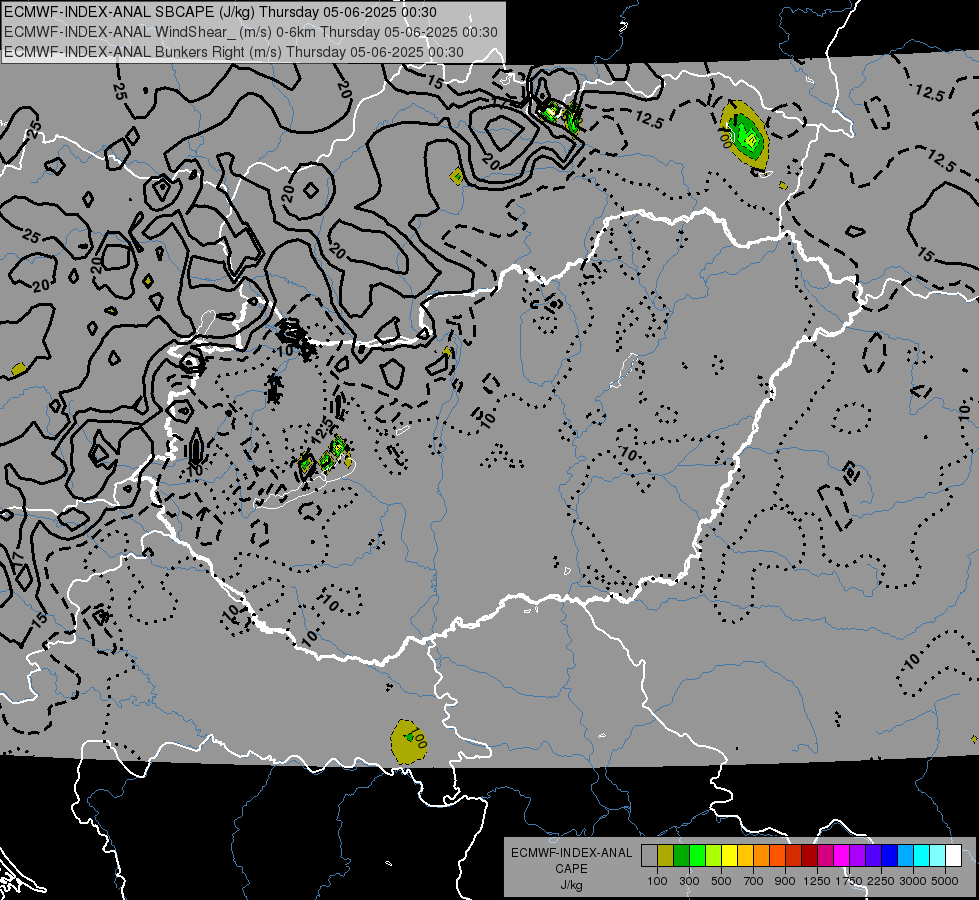The image size is (979, 900).
Task: Click the large green CAPE blob in the northeast
Action: [745, 134]
